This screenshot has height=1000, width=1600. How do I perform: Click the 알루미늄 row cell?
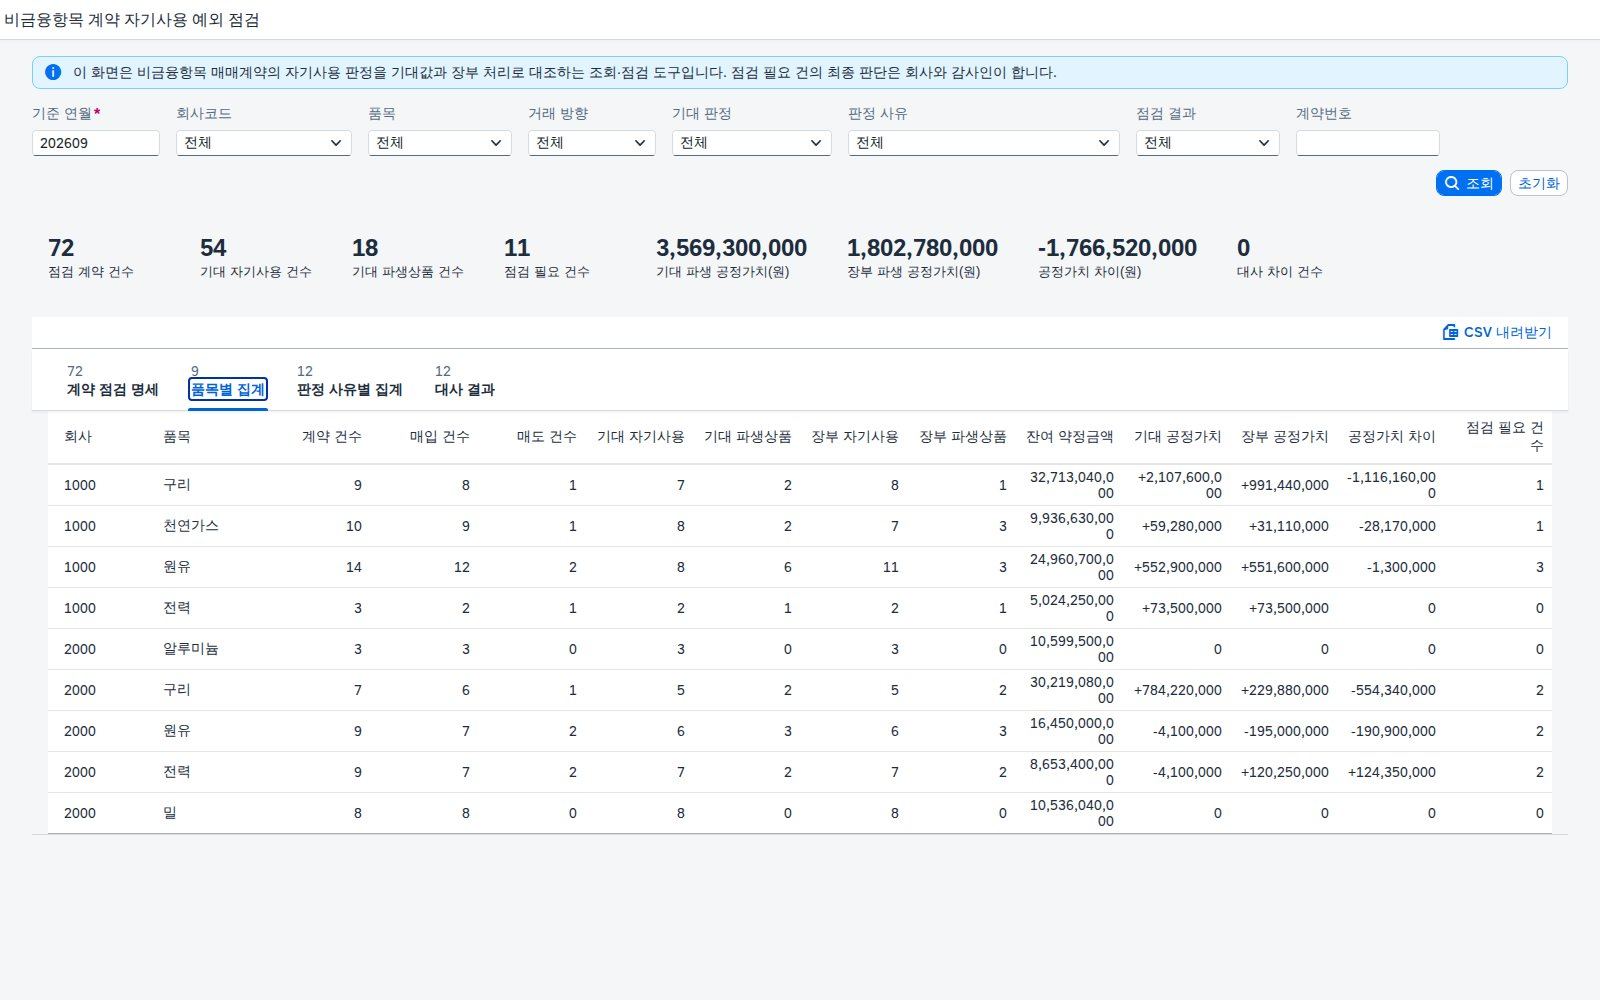[x=191, y=649]
